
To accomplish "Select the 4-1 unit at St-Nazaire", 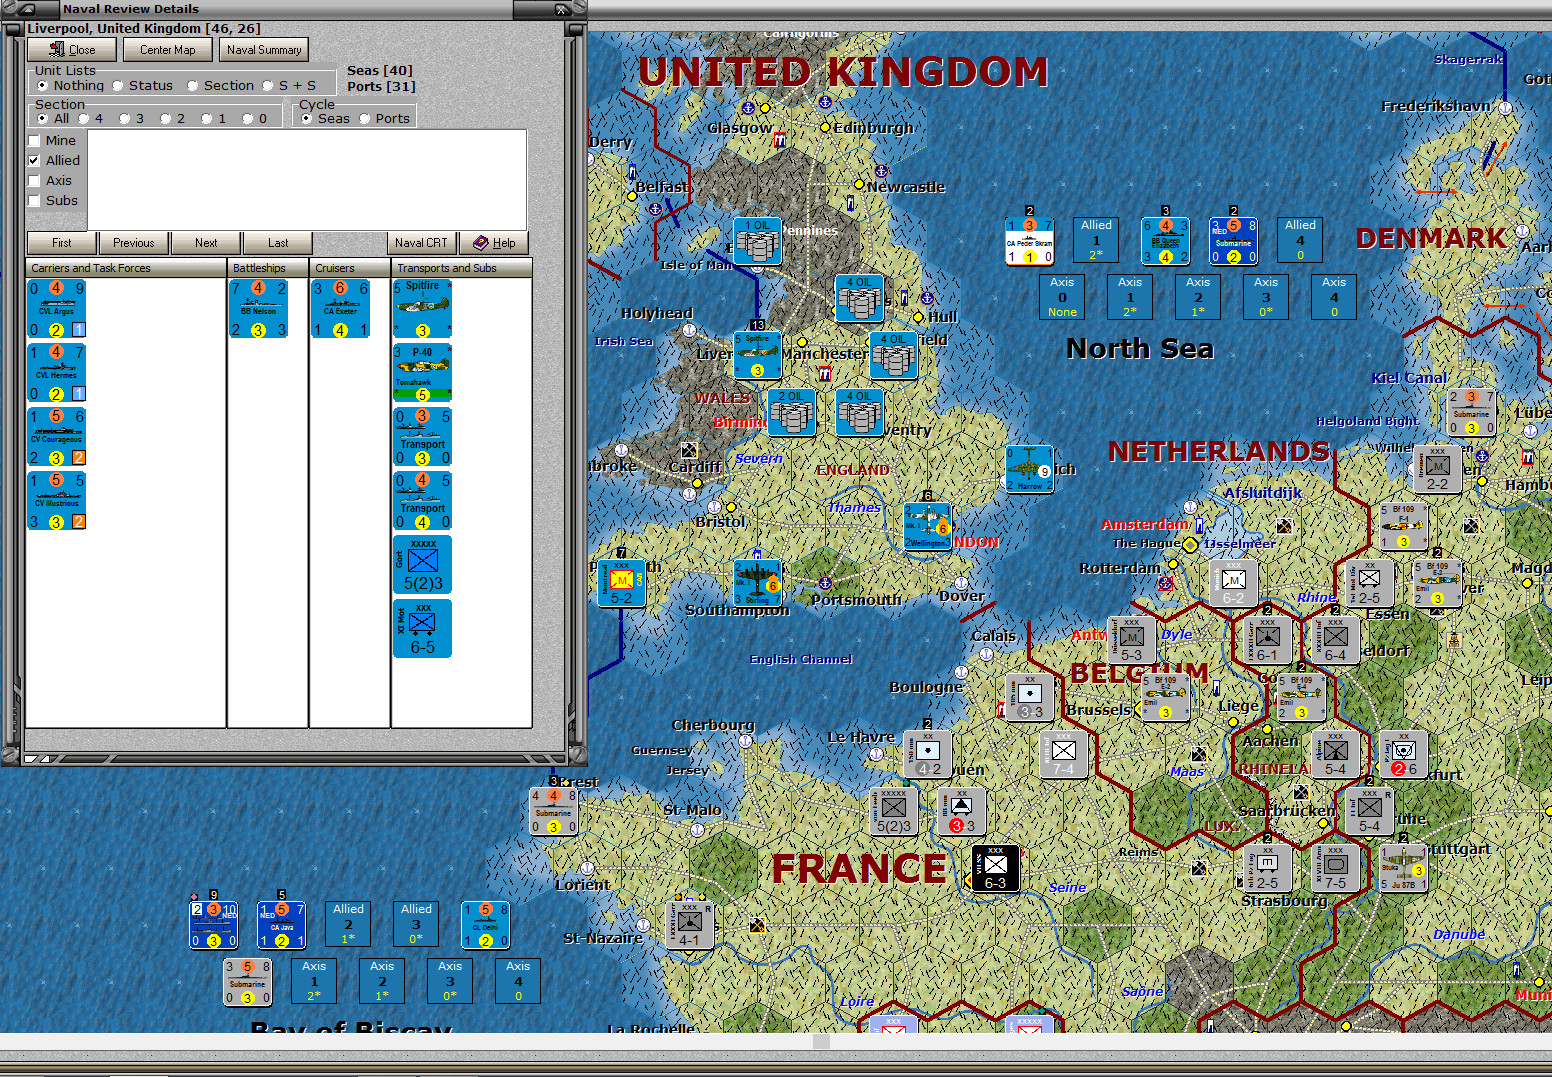I will coord(690,925).
